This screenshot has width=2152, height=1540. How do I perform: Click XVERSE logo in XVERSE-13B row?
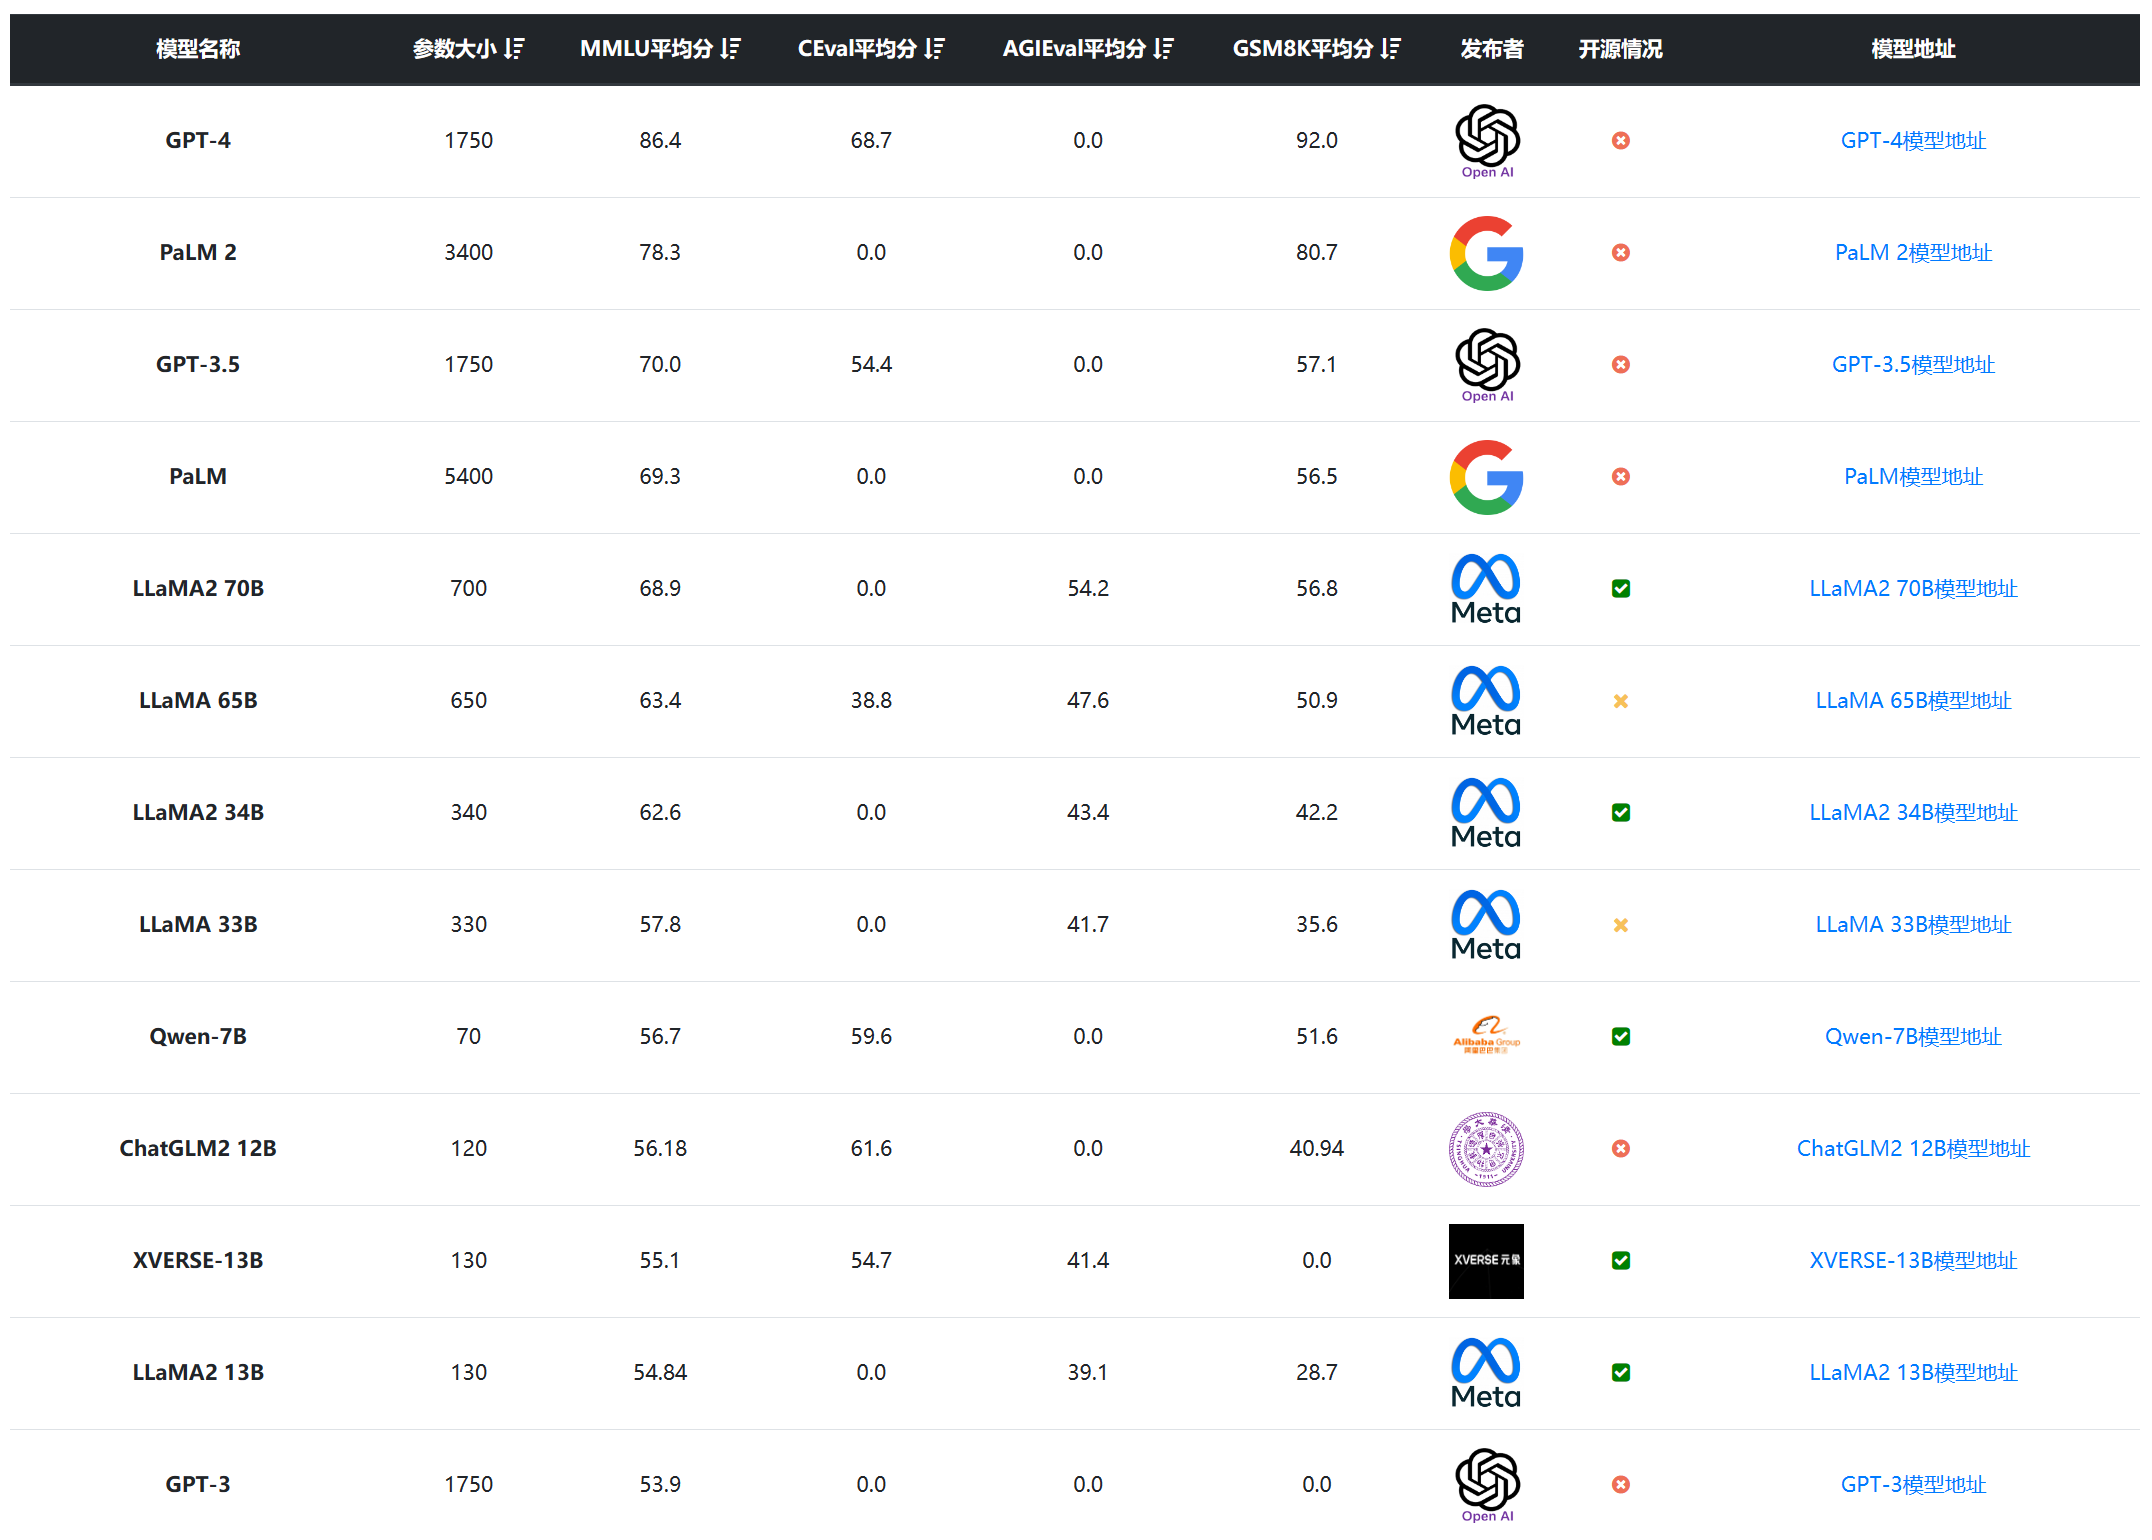pos(1486,1261)
